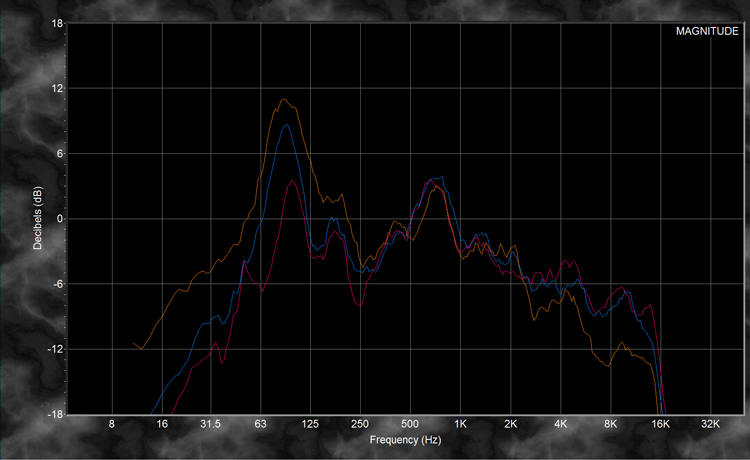Click the orange trace peak near 80 Hz
Image resolution: width=750 pixels, height=460 pixels.
(284, 99)
